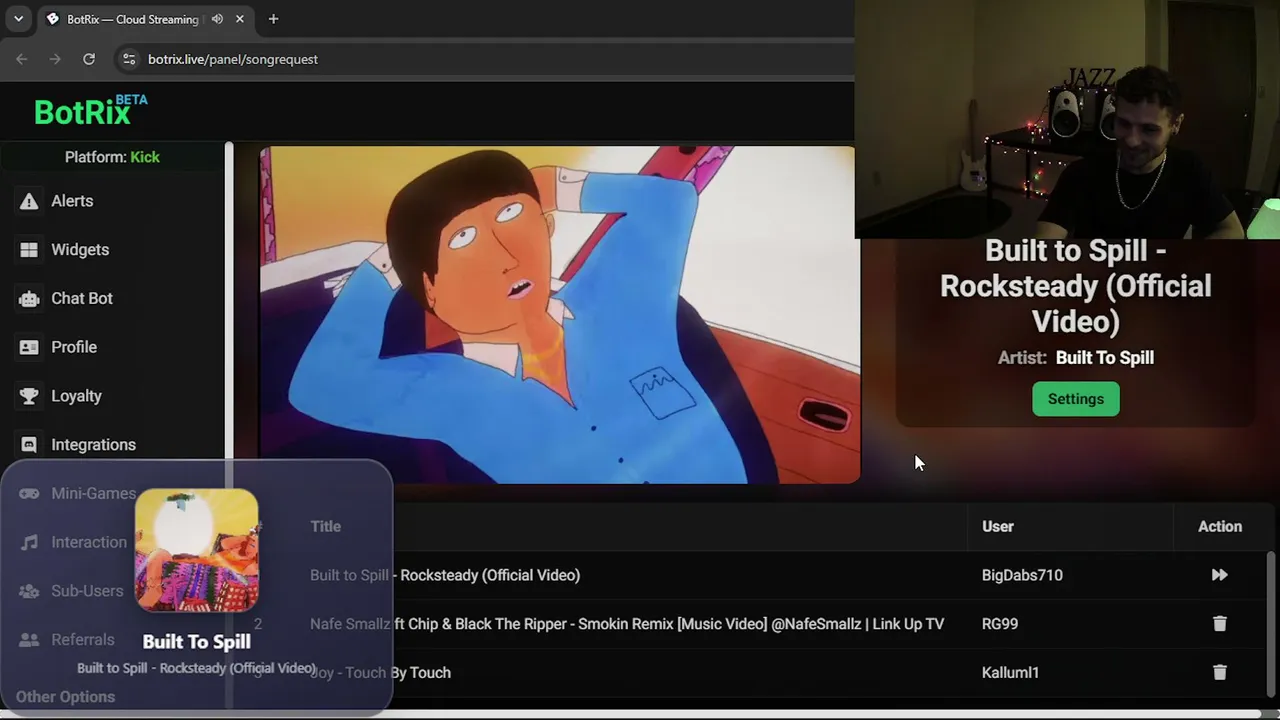Click the Touch By Touch queue title
1280x720 pixels.
coord(380,673)
